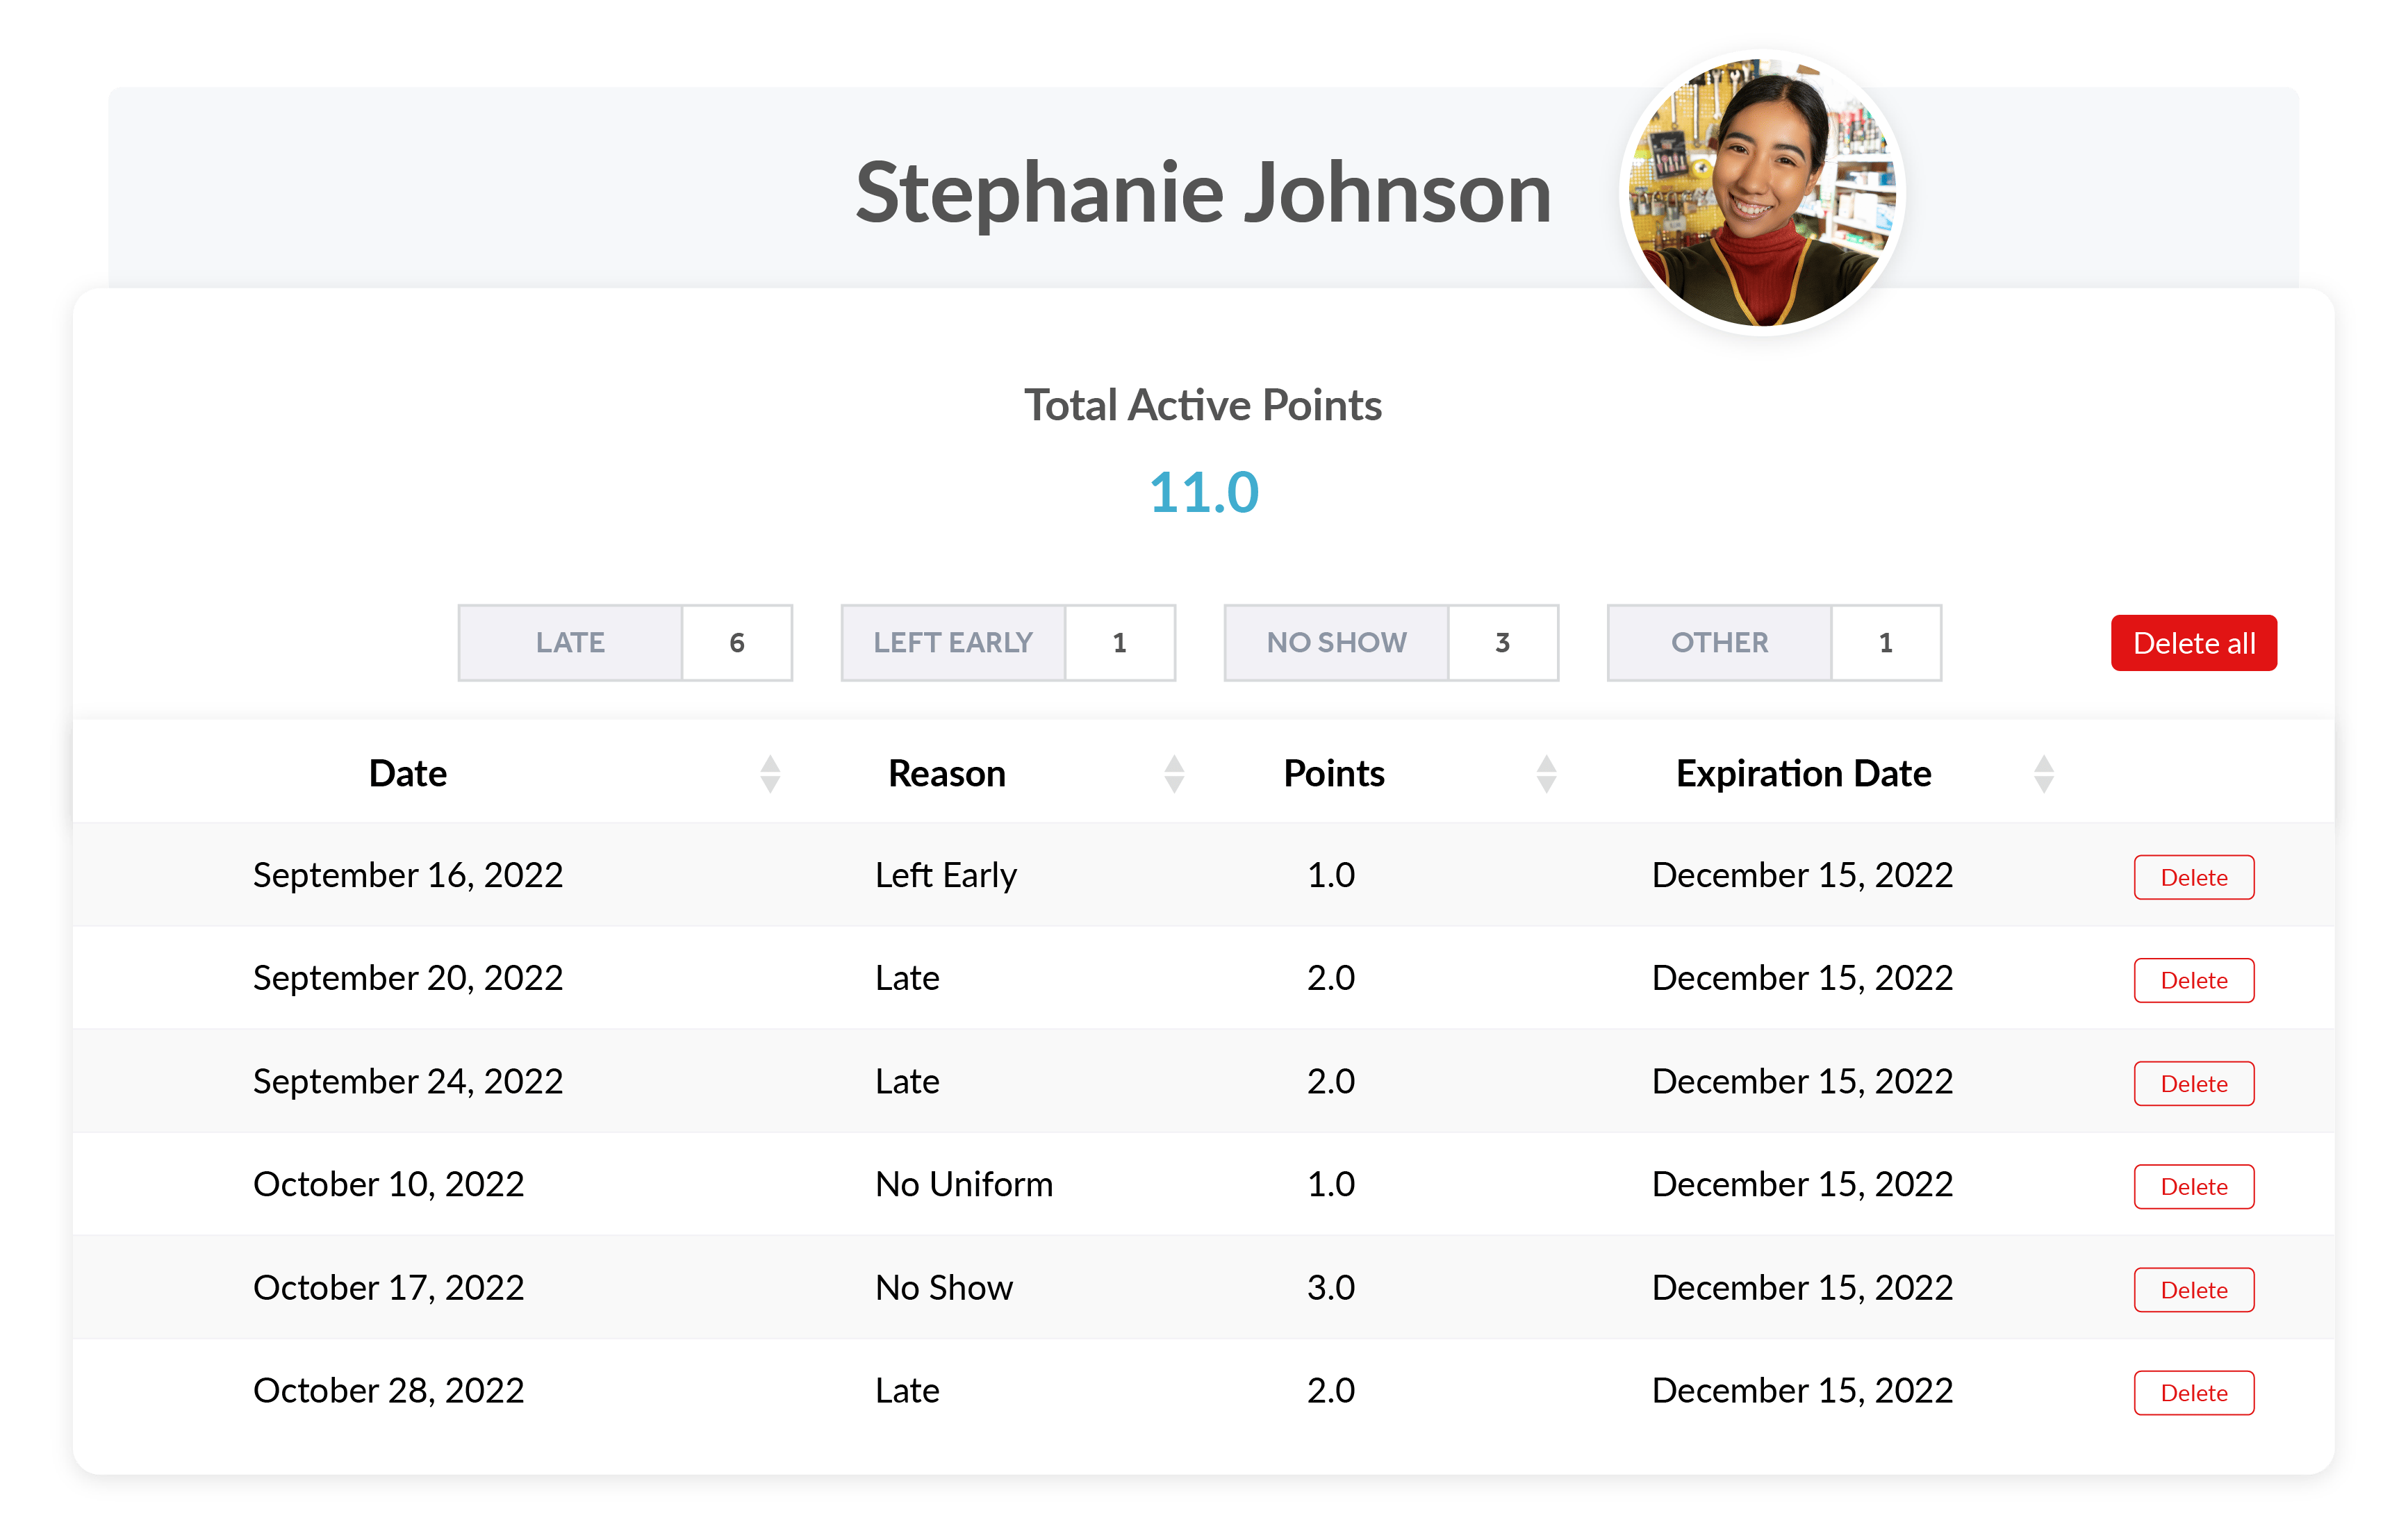This screenshot has width=2408, height=1529.
Task: Click Stephanie Johnson's profile photo
Action: (x=1762, y=192)
